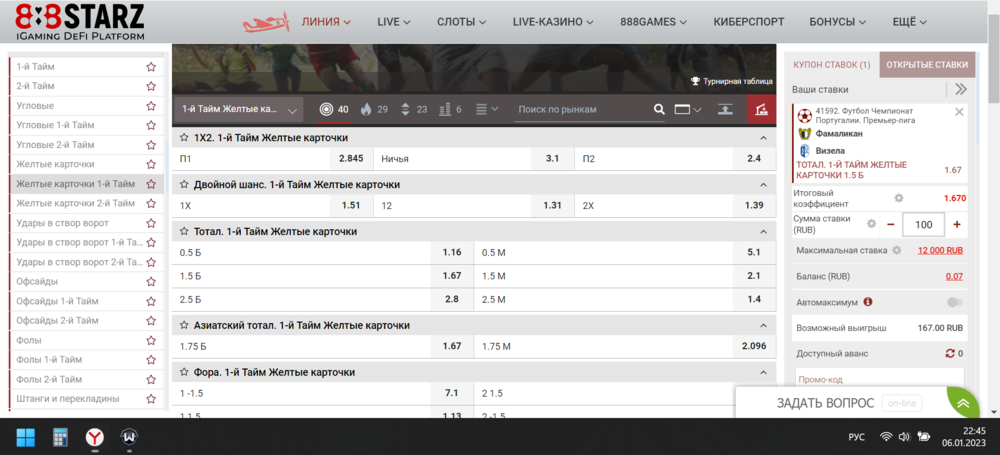Screen dimensions: 1000x455
Task: Open settings gear next to Итоговый коэффициент
Action: click(x=899, y=198)
